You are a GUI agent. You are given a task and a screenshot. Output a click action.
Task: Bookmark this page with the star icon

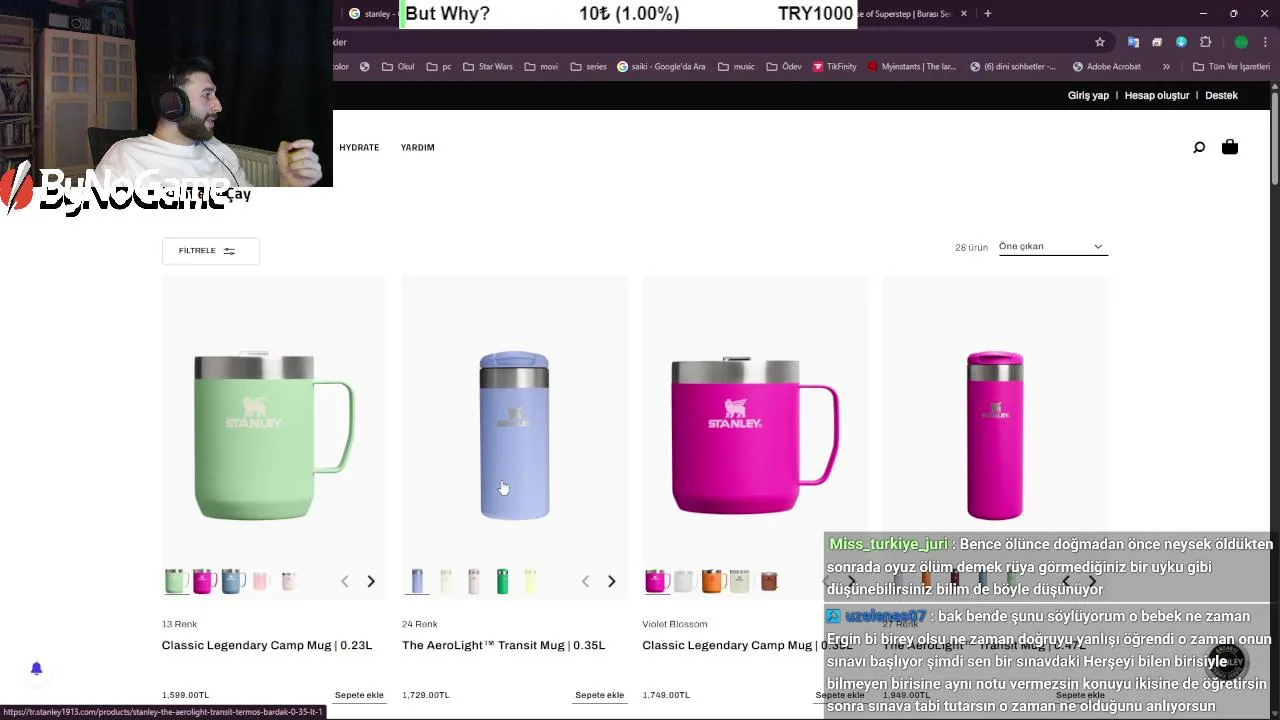click(x=1100, y=42)
